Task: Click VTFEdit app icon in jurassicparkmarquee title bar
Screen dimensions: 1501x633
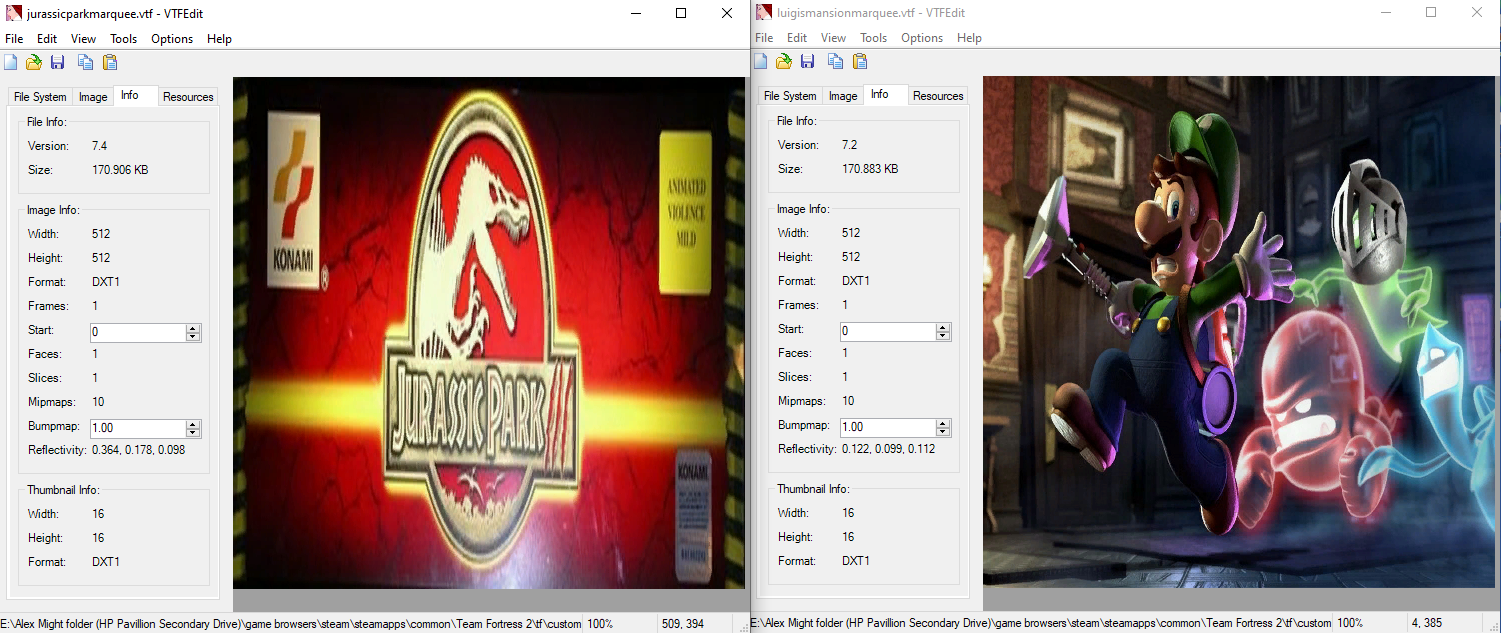Action: [13, 13]
